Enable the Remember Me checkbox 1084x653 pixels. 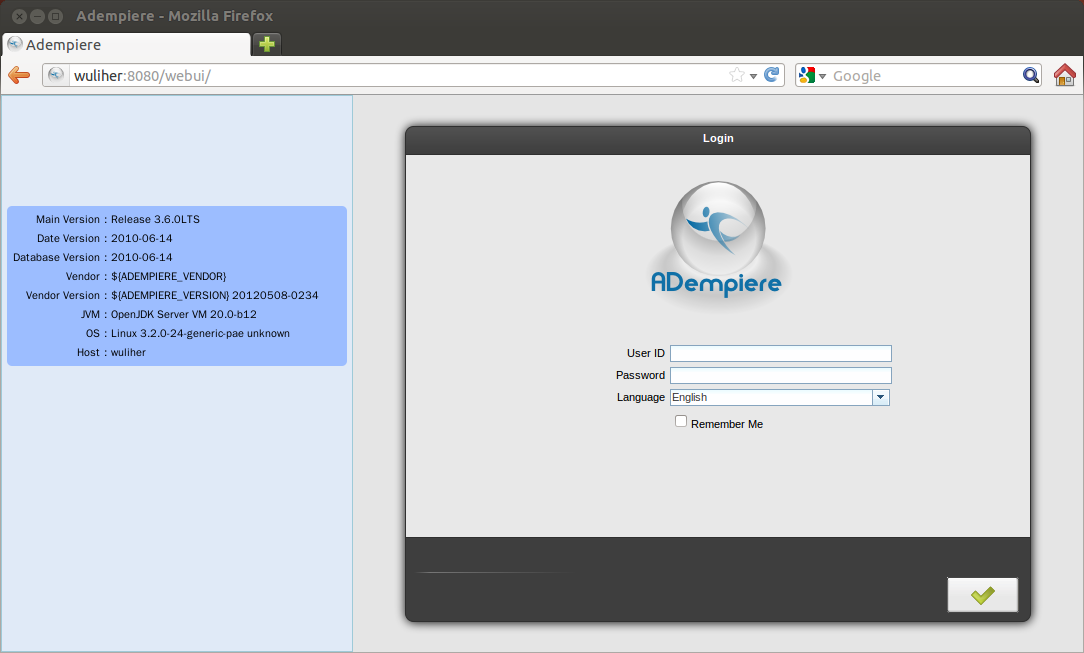tap(681, 422)
